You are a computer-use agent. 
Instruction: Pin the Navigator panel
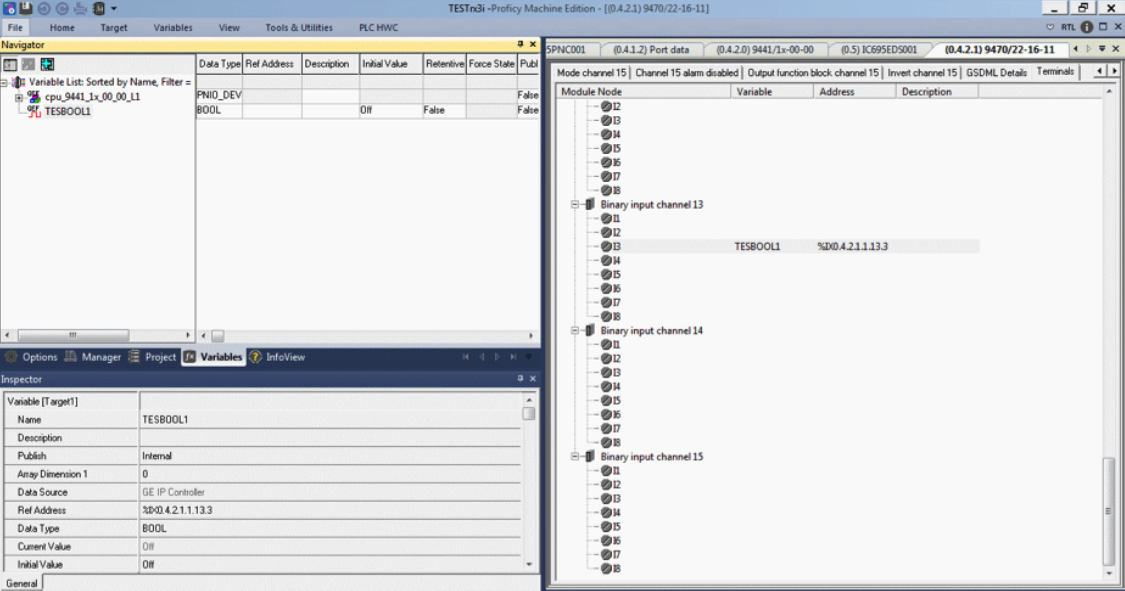(520, 44)
